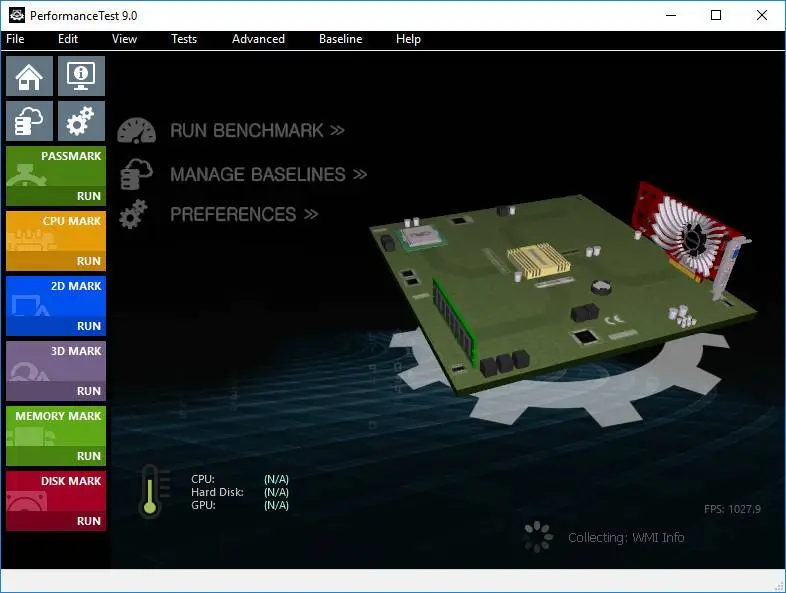Image resolution: width=786 pixels, height=593 pixels.
Task: Click the PREFERENCES link
Action: 244,215
